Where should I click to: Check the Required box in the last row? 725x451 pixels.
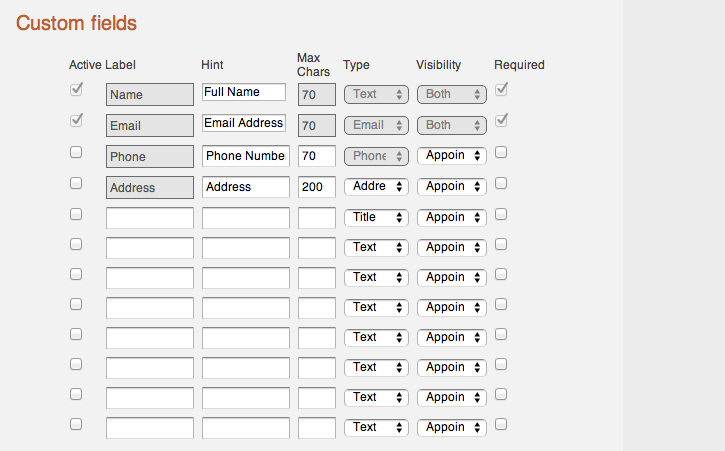pos(501,424)
